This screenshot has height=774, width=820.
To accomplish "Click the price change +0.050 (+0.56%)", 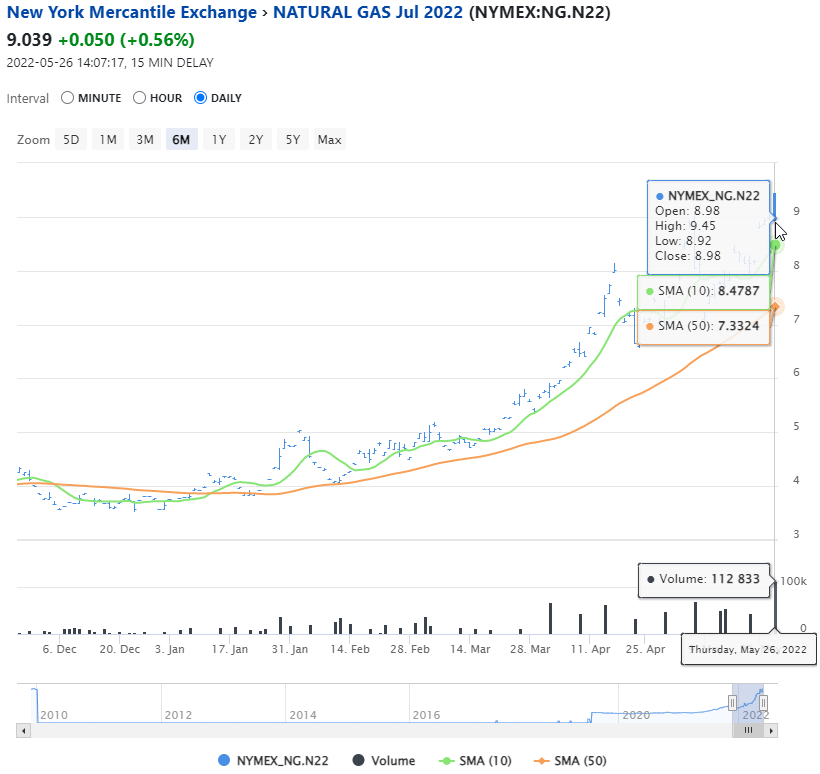I will (x=126, y=40).
